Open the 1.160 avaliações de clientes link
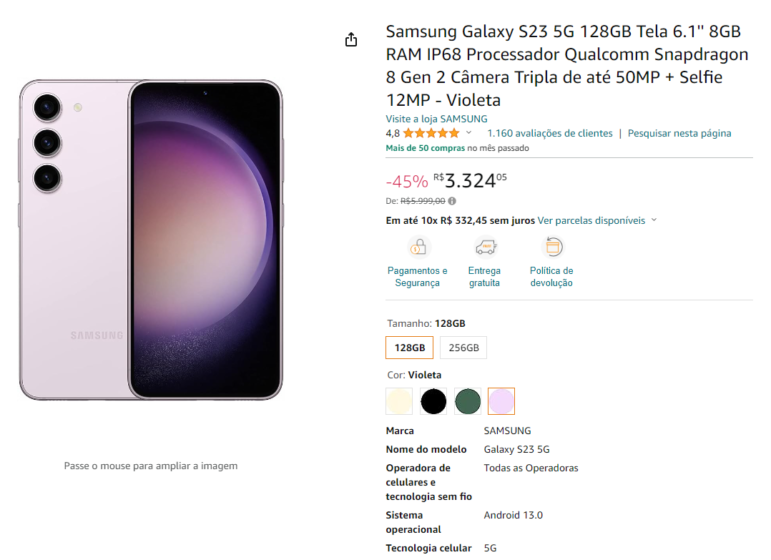771x560 pixels. [549, 133]
